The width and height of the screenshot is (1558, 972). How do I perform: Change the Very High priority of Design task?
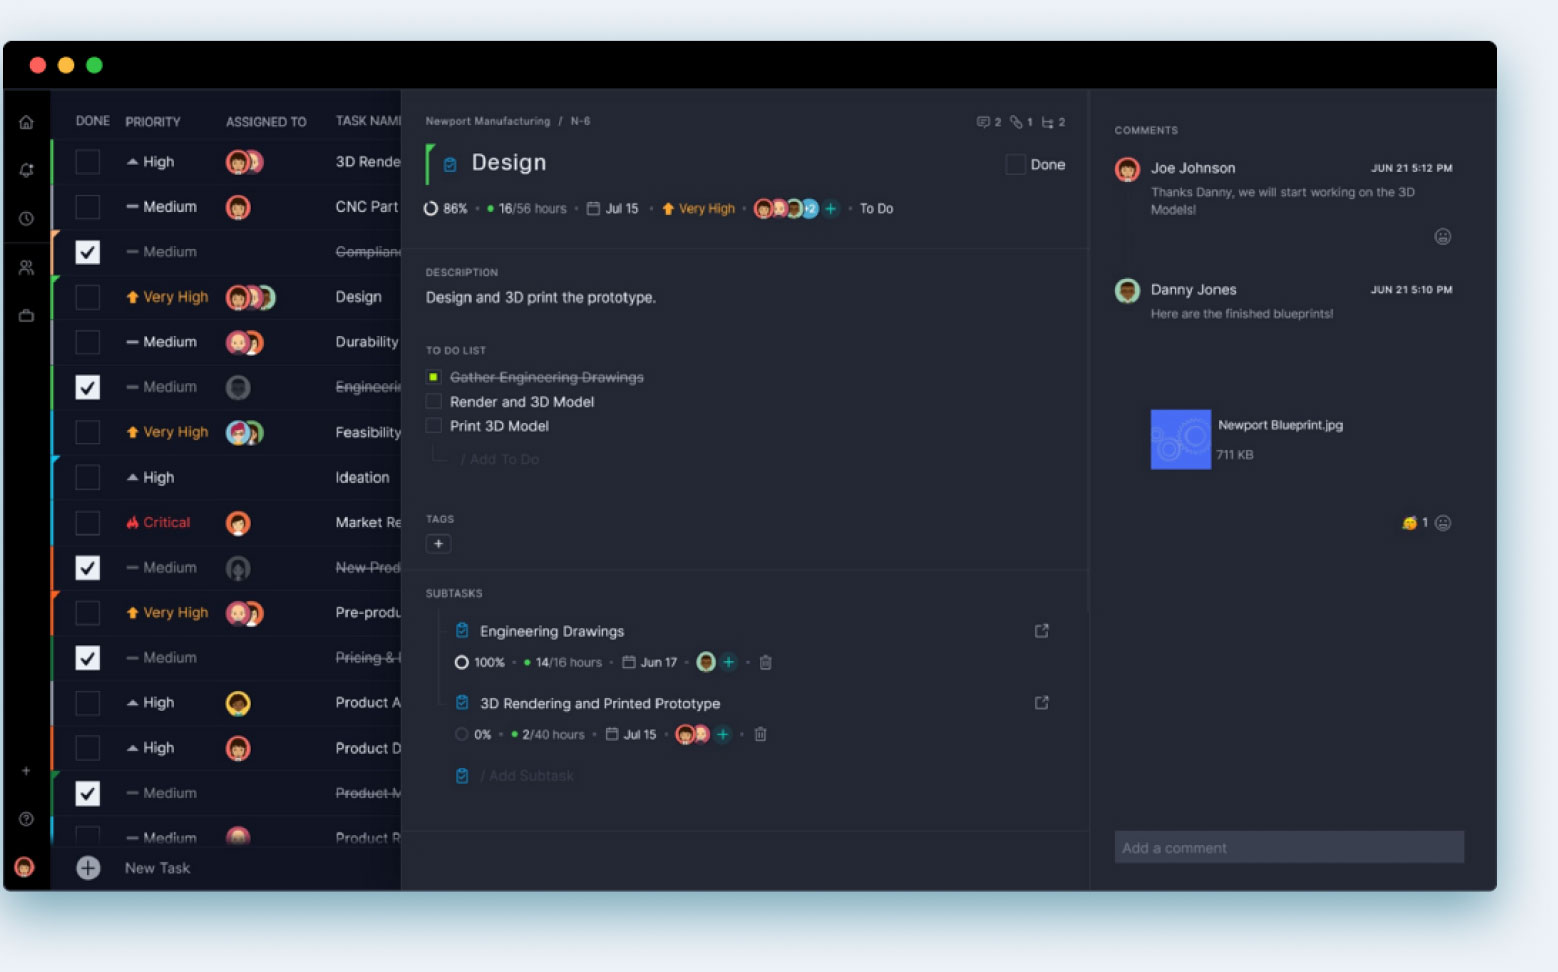coord(698,208)
